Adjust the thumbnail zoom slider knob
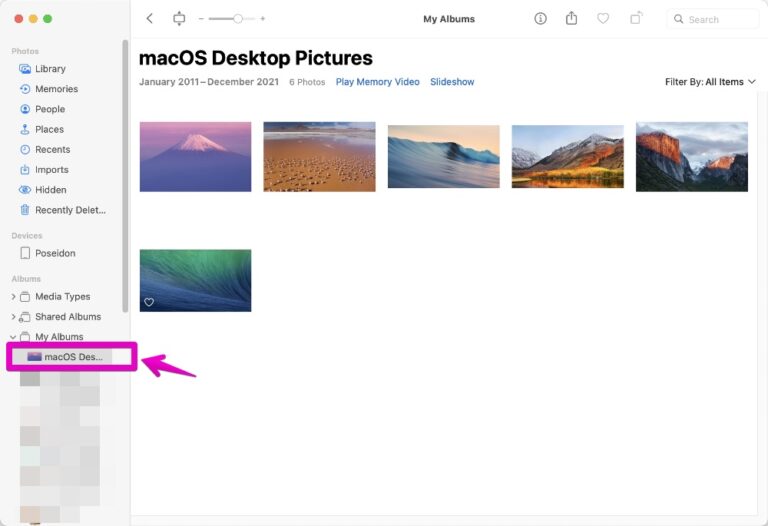The image size is (768, 526). 238,19
